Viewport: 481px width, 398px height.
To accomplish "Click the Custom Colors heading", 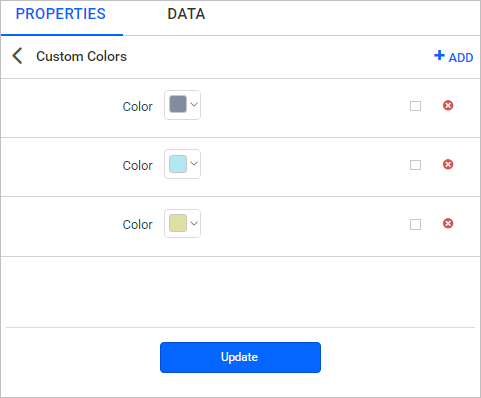I will pos(81,56).
